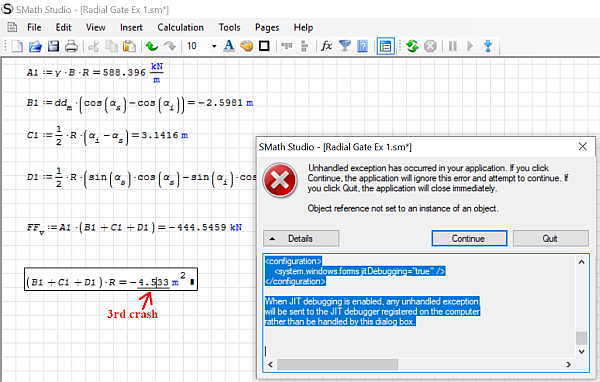Click the Print icon in toolbar
This screenshot has width=600, height=382.
[x=71, y=46]
